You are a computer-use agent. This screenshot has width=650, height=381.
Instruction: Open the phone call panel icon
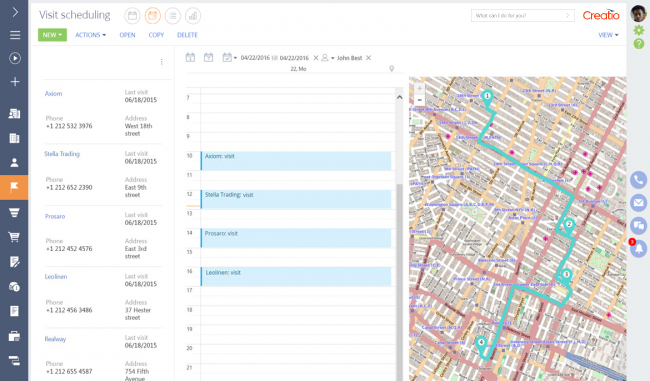[638, 180]
